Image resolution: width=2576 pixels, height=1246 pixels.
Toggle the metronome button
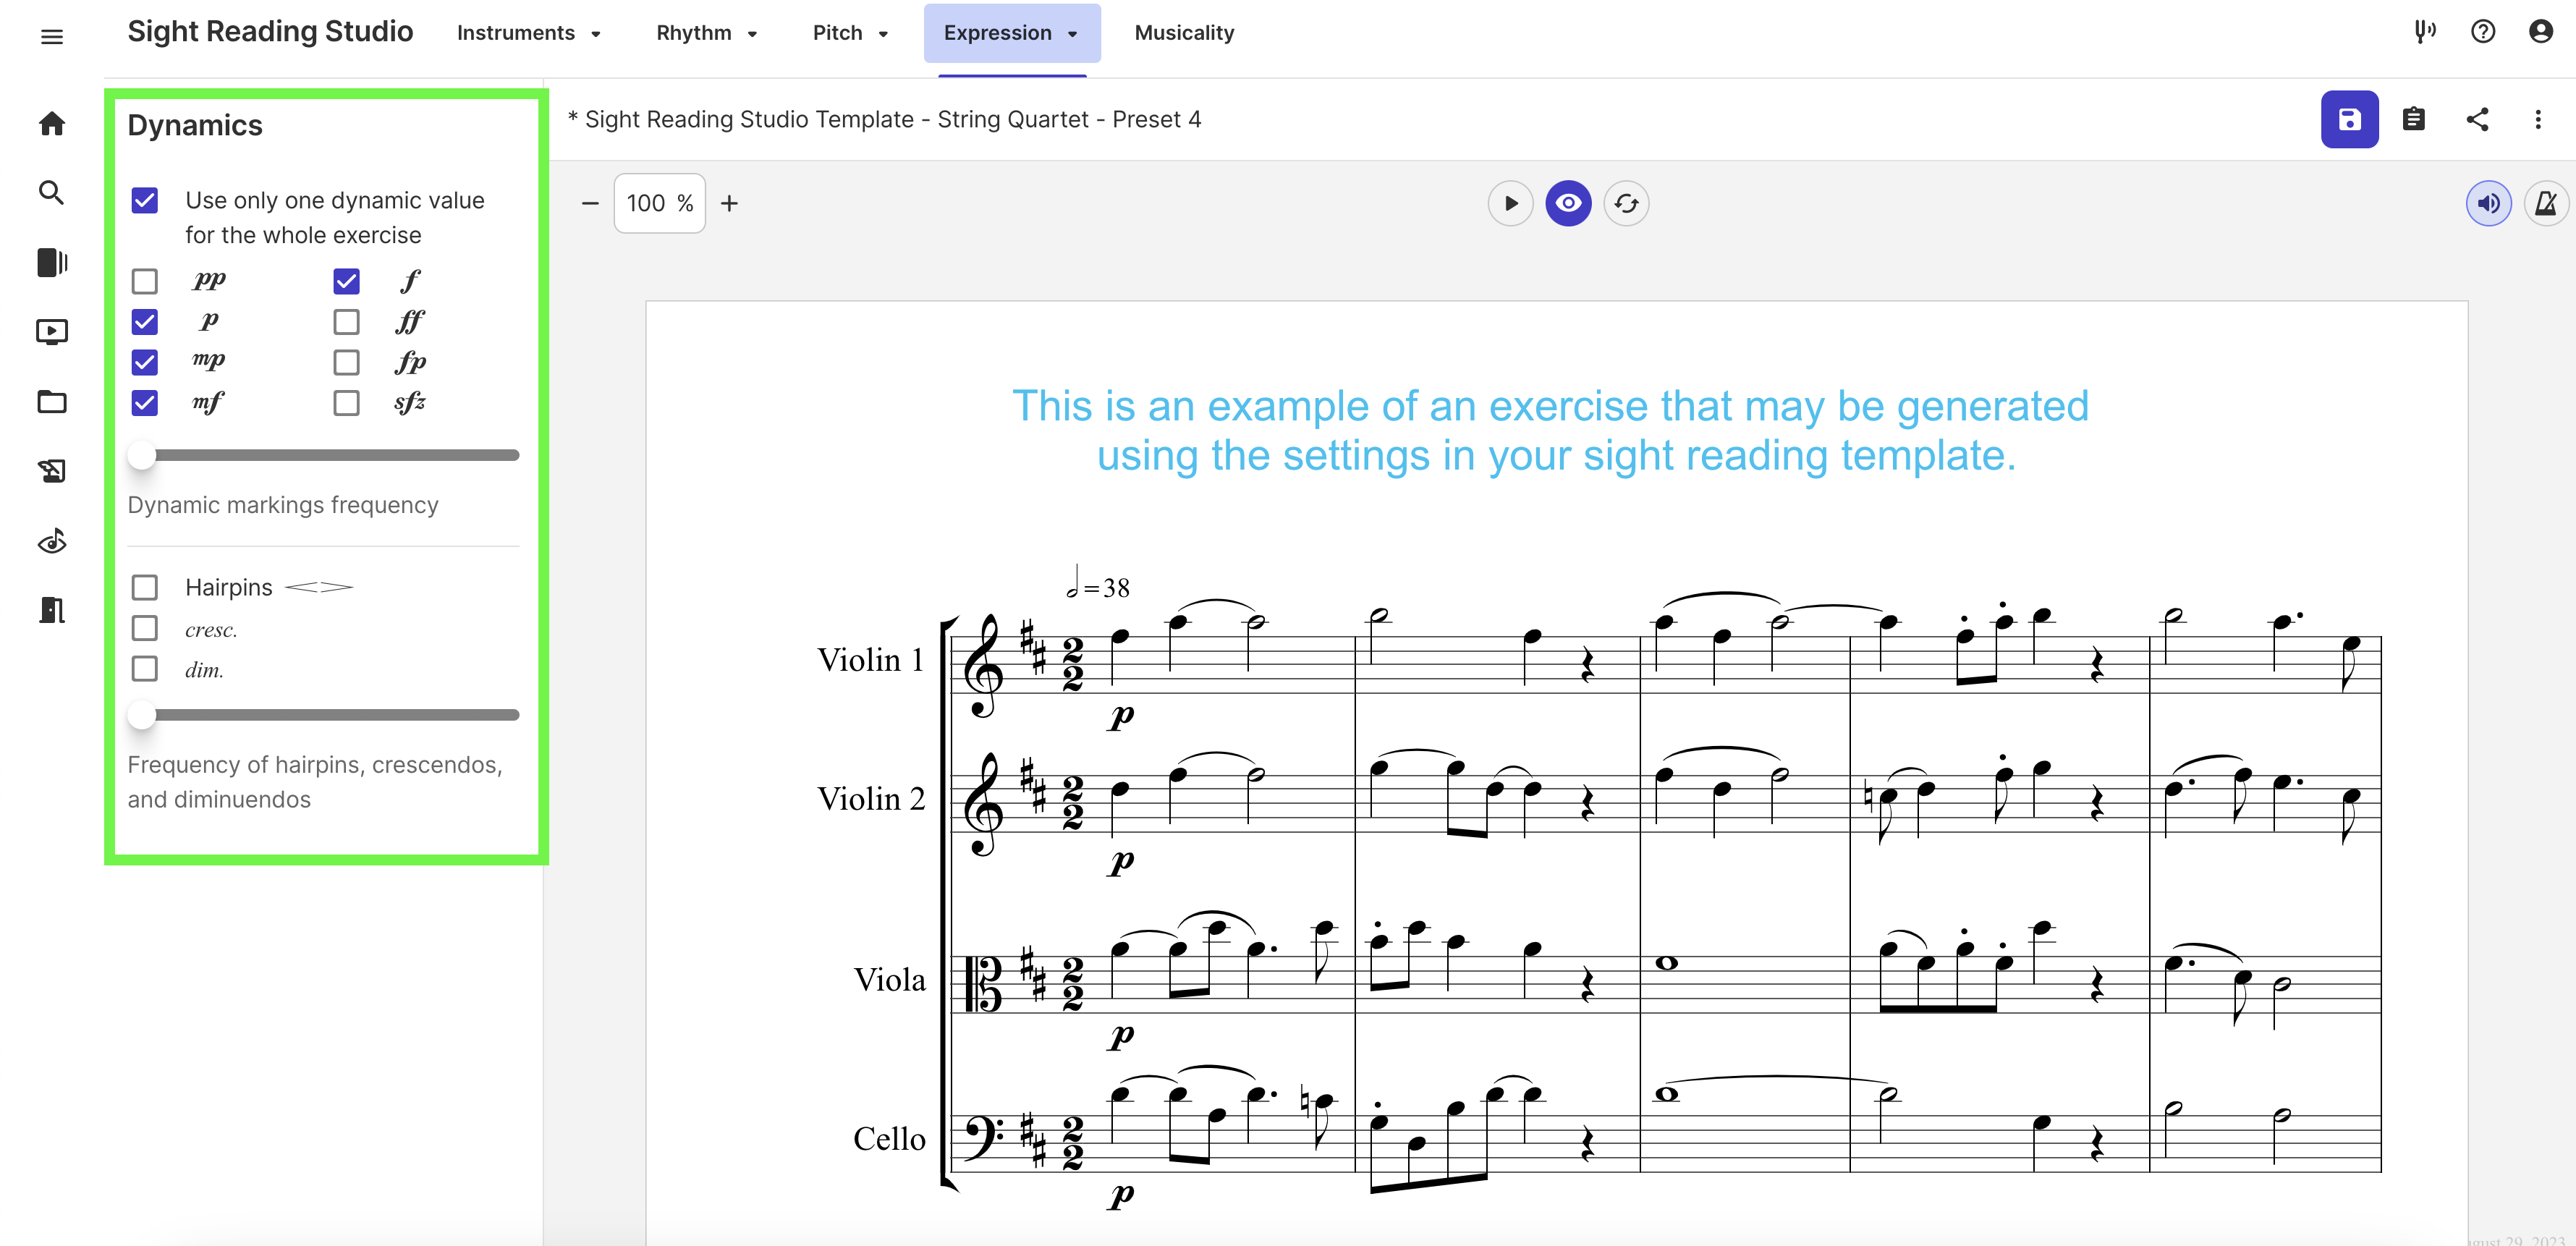(x=2546, y=204)
